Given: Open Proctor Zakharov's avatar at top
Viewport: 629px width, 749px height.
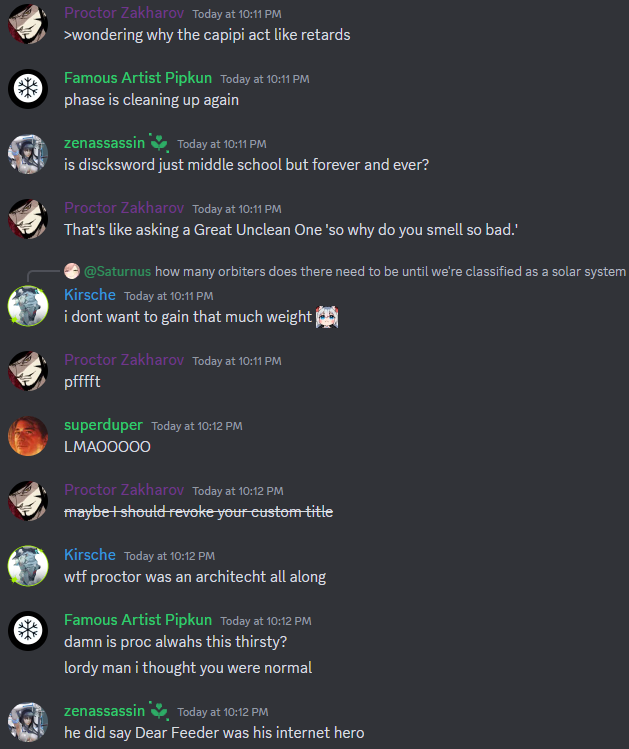Looking at the screenshot, I should [28, 24].
